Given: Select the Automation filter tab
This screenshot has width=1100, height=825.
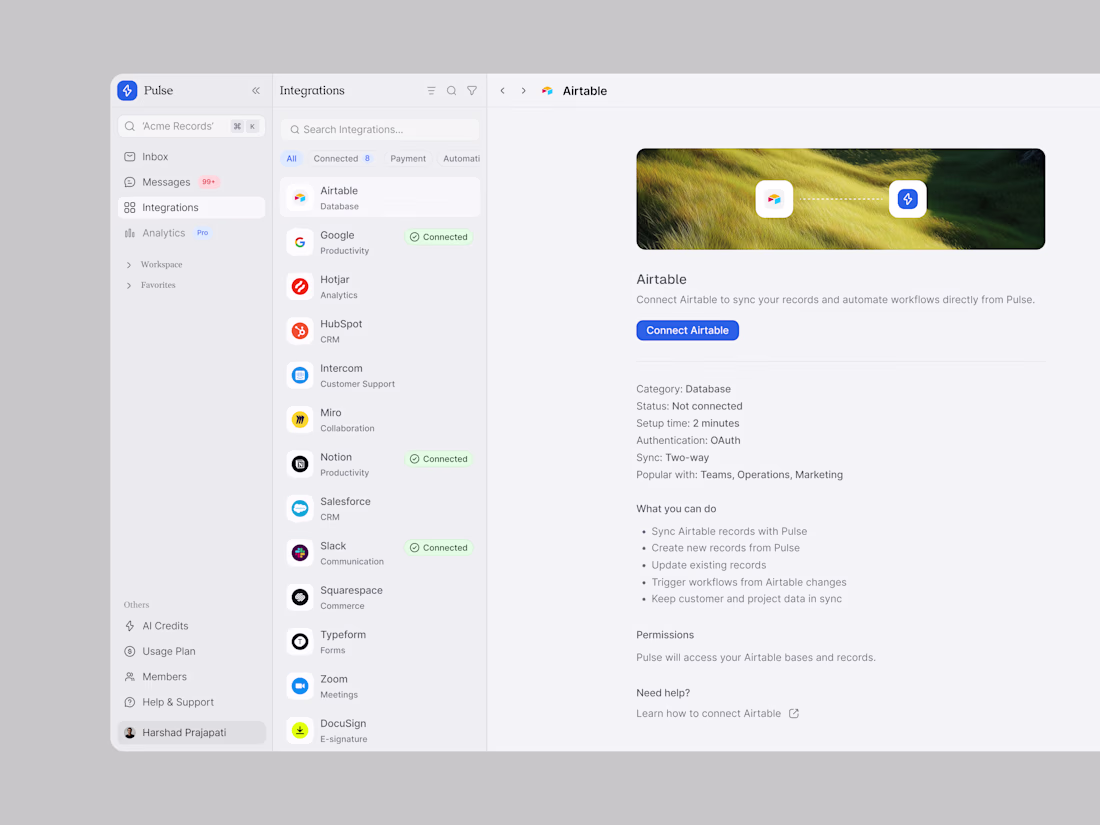Looking at the screenshot, I should point(460,159).
